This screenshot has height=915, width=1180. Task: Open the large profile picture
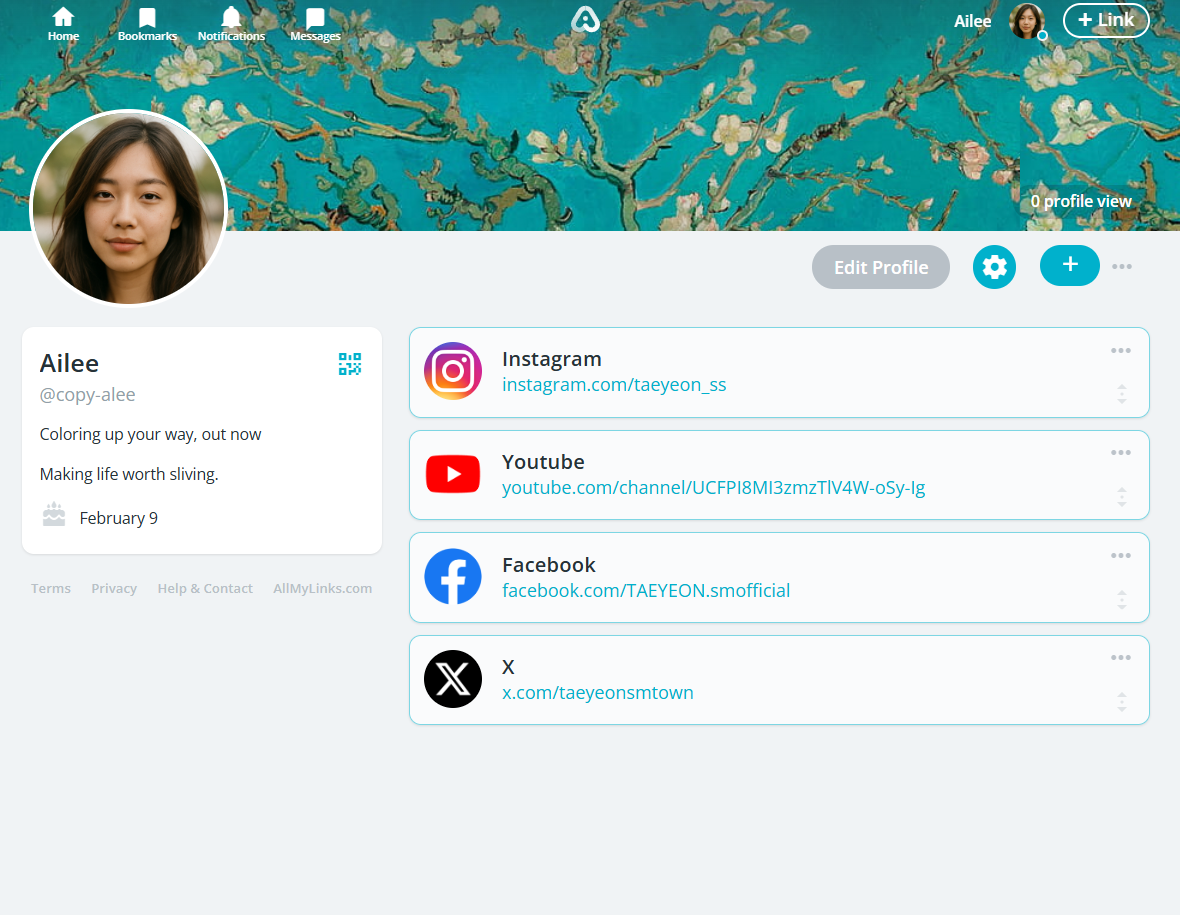[x=129, y=208]
